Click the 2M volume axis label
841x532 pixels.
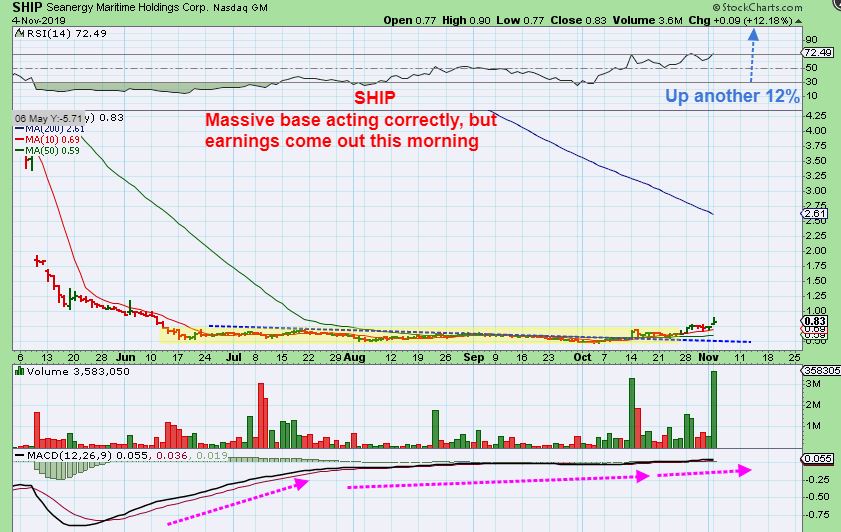coord(813,405)
